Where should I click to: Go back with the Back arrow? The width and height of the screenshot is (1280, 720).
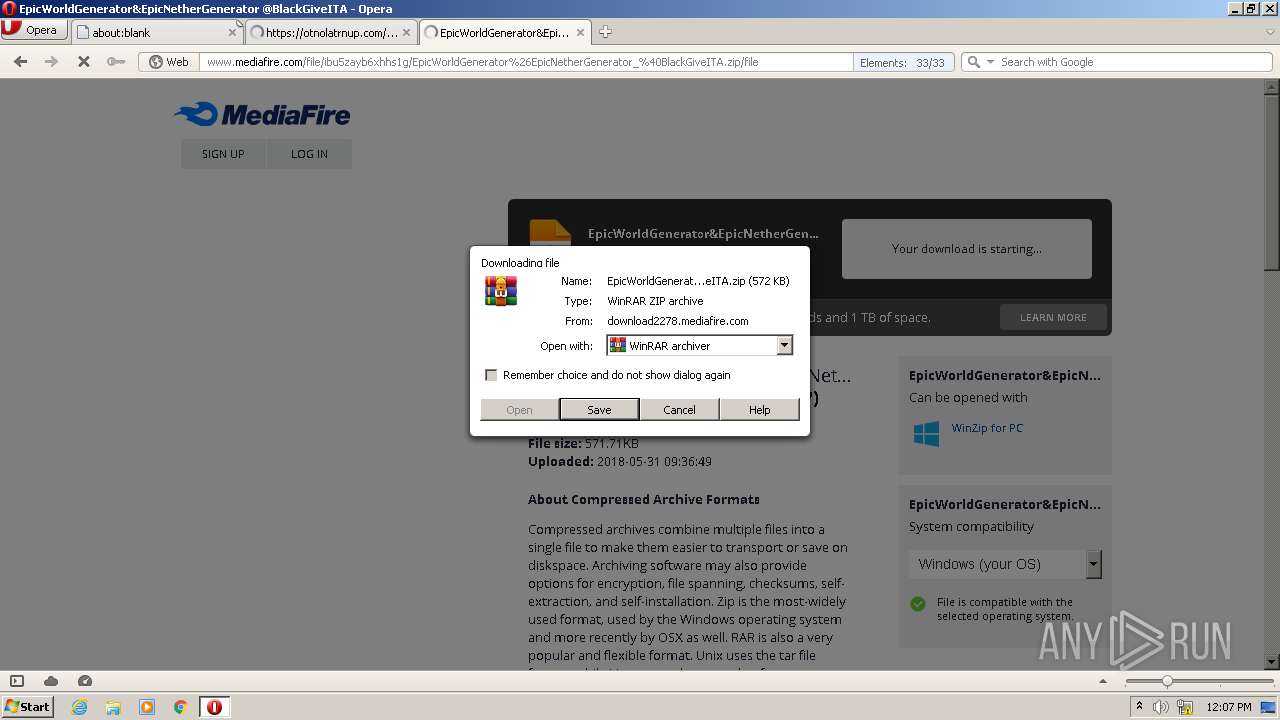[x=20, y=62]
